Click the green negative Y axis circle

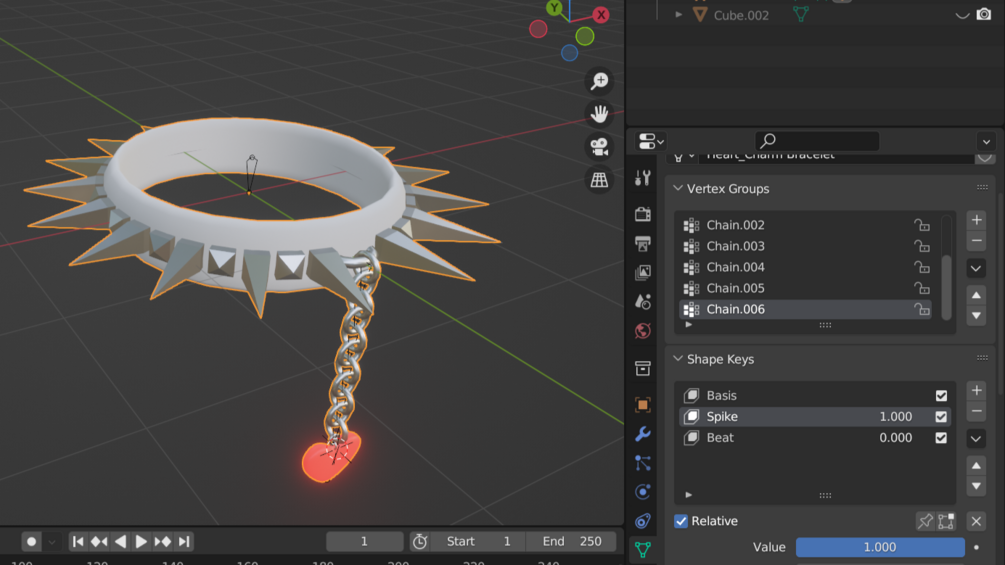(x=585, y=37)
